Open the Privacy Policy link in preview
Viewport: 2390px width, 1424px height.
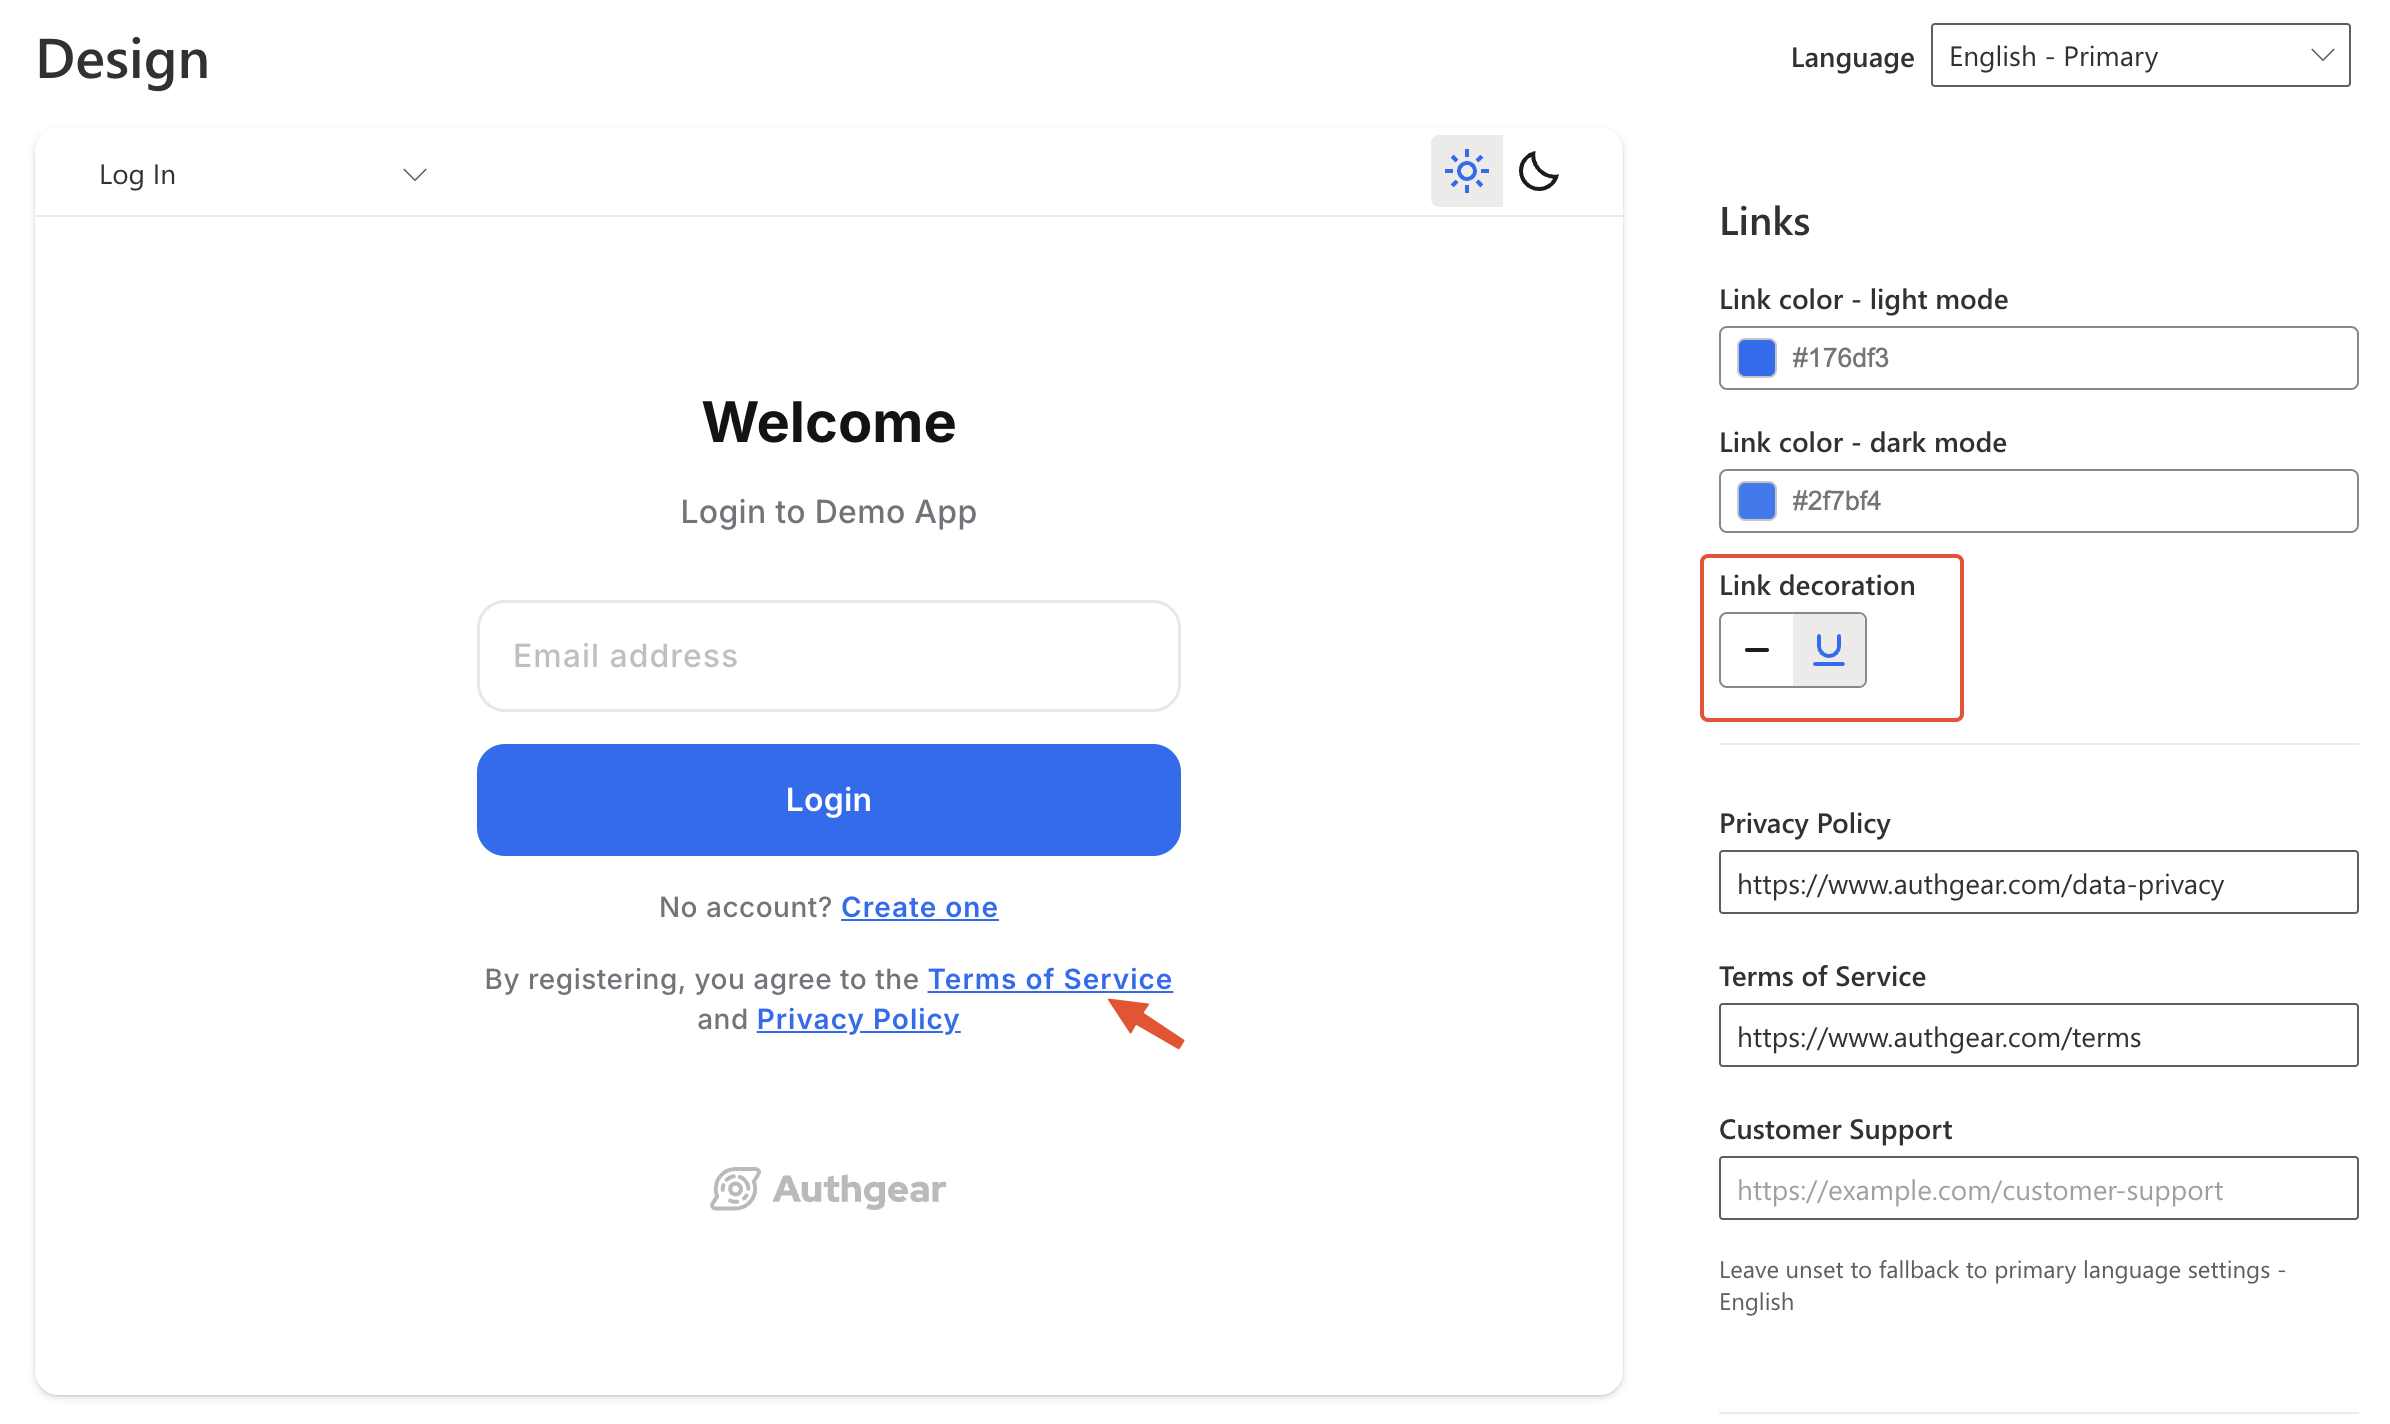[x=858, y=1019]
